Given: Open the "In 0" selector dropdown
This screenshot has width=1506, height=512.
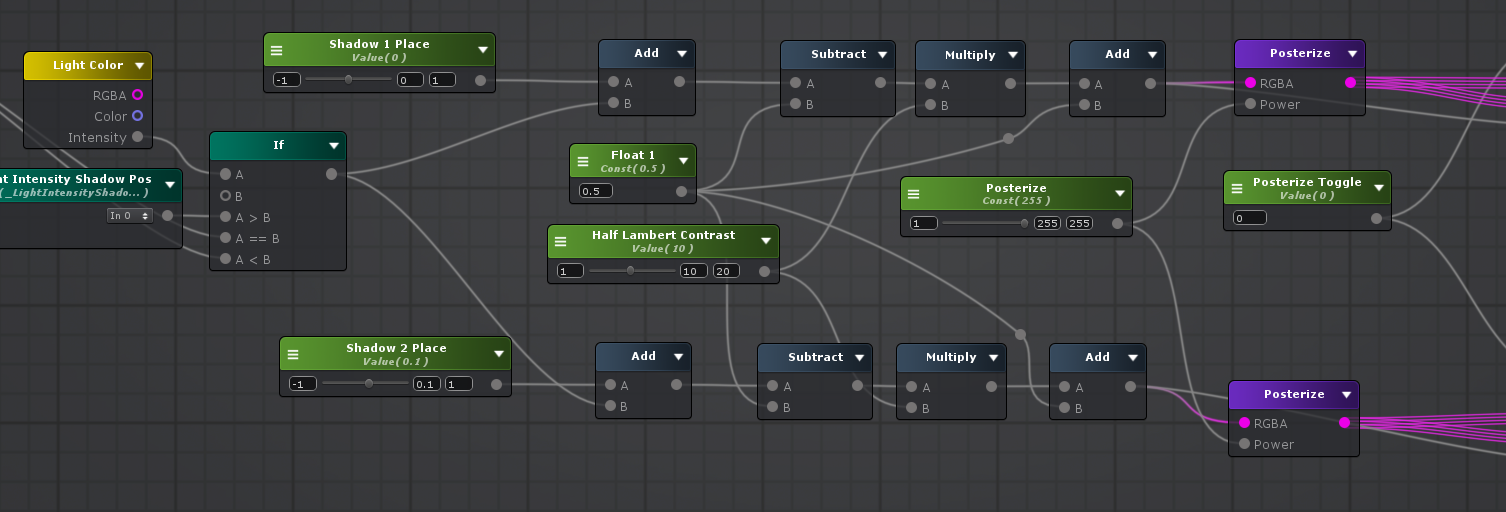Looking at the screenshot, I should (x=129, y=216).
